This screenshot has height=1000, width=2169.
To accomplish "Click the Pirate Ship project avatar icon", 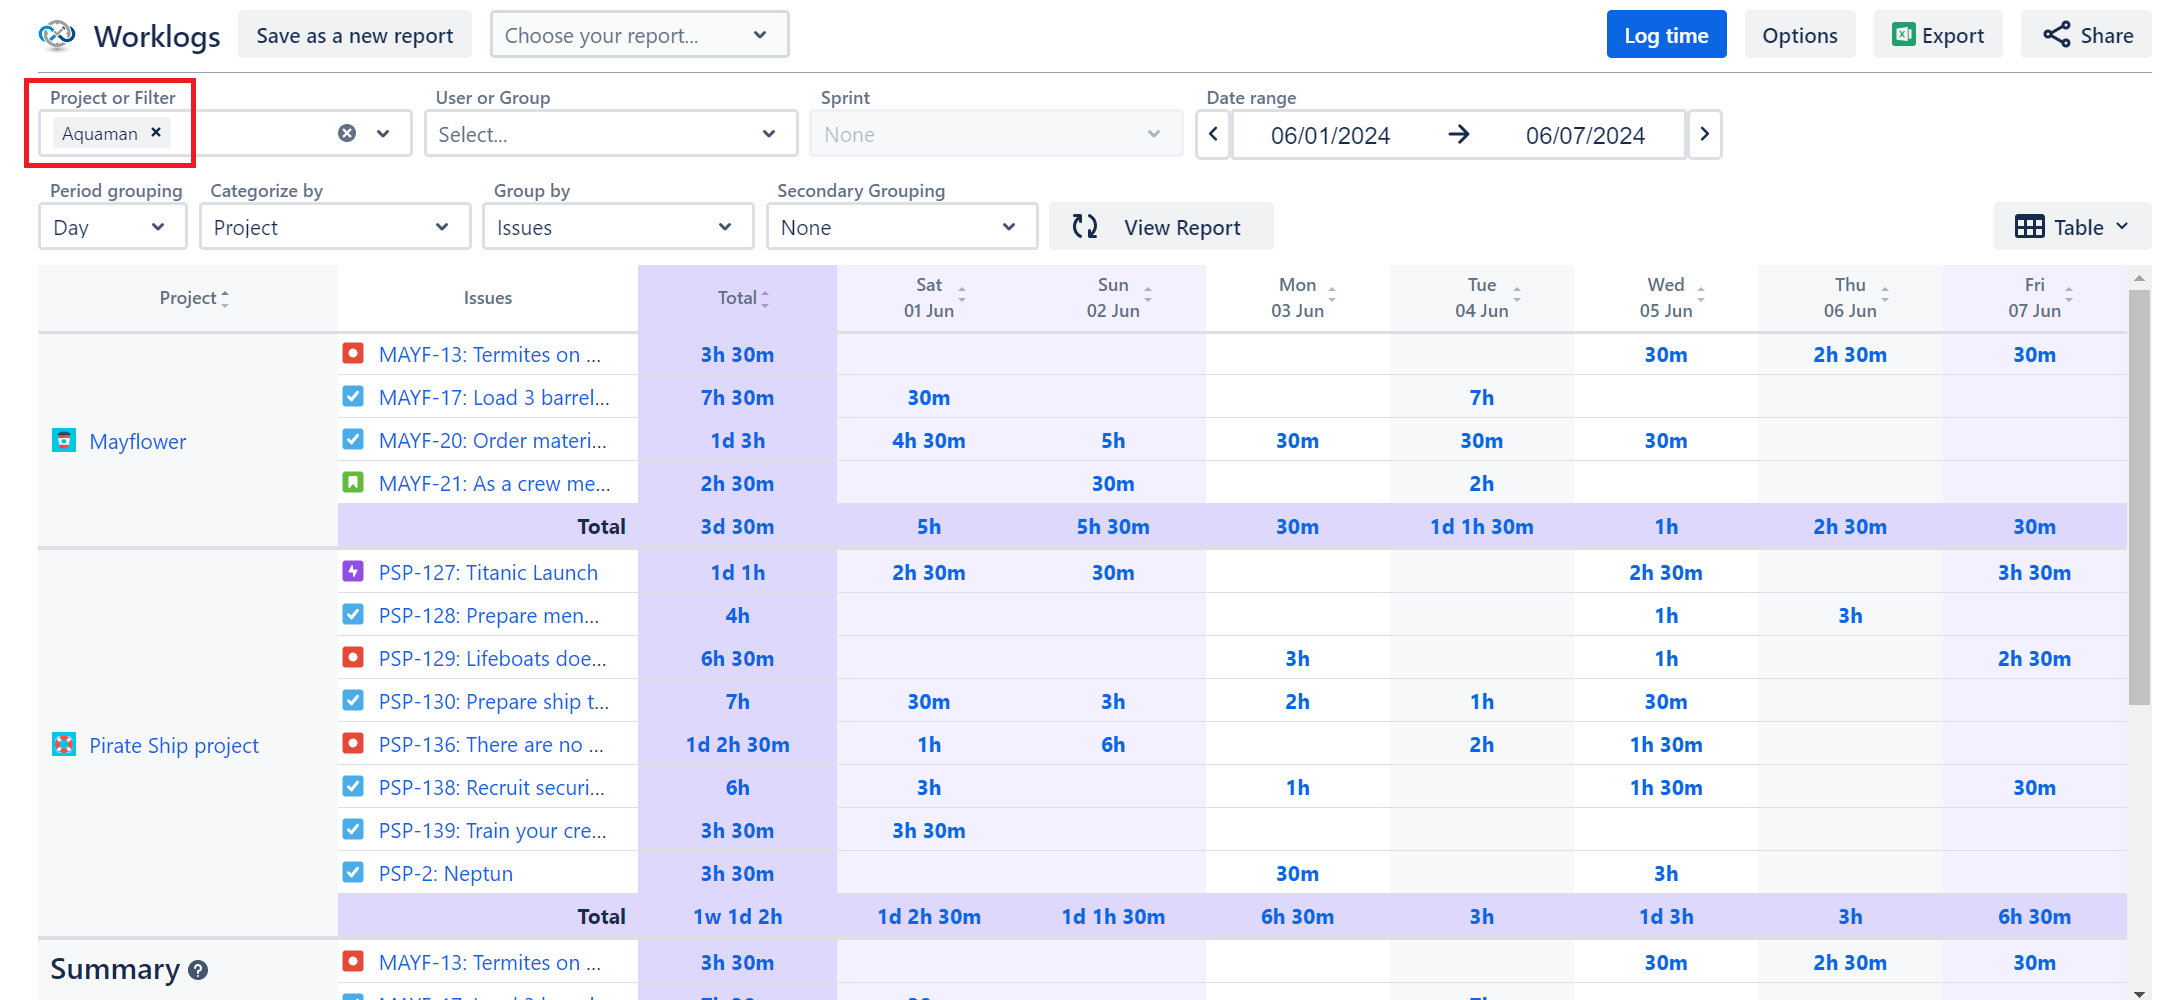I will (x=64, y=744).
